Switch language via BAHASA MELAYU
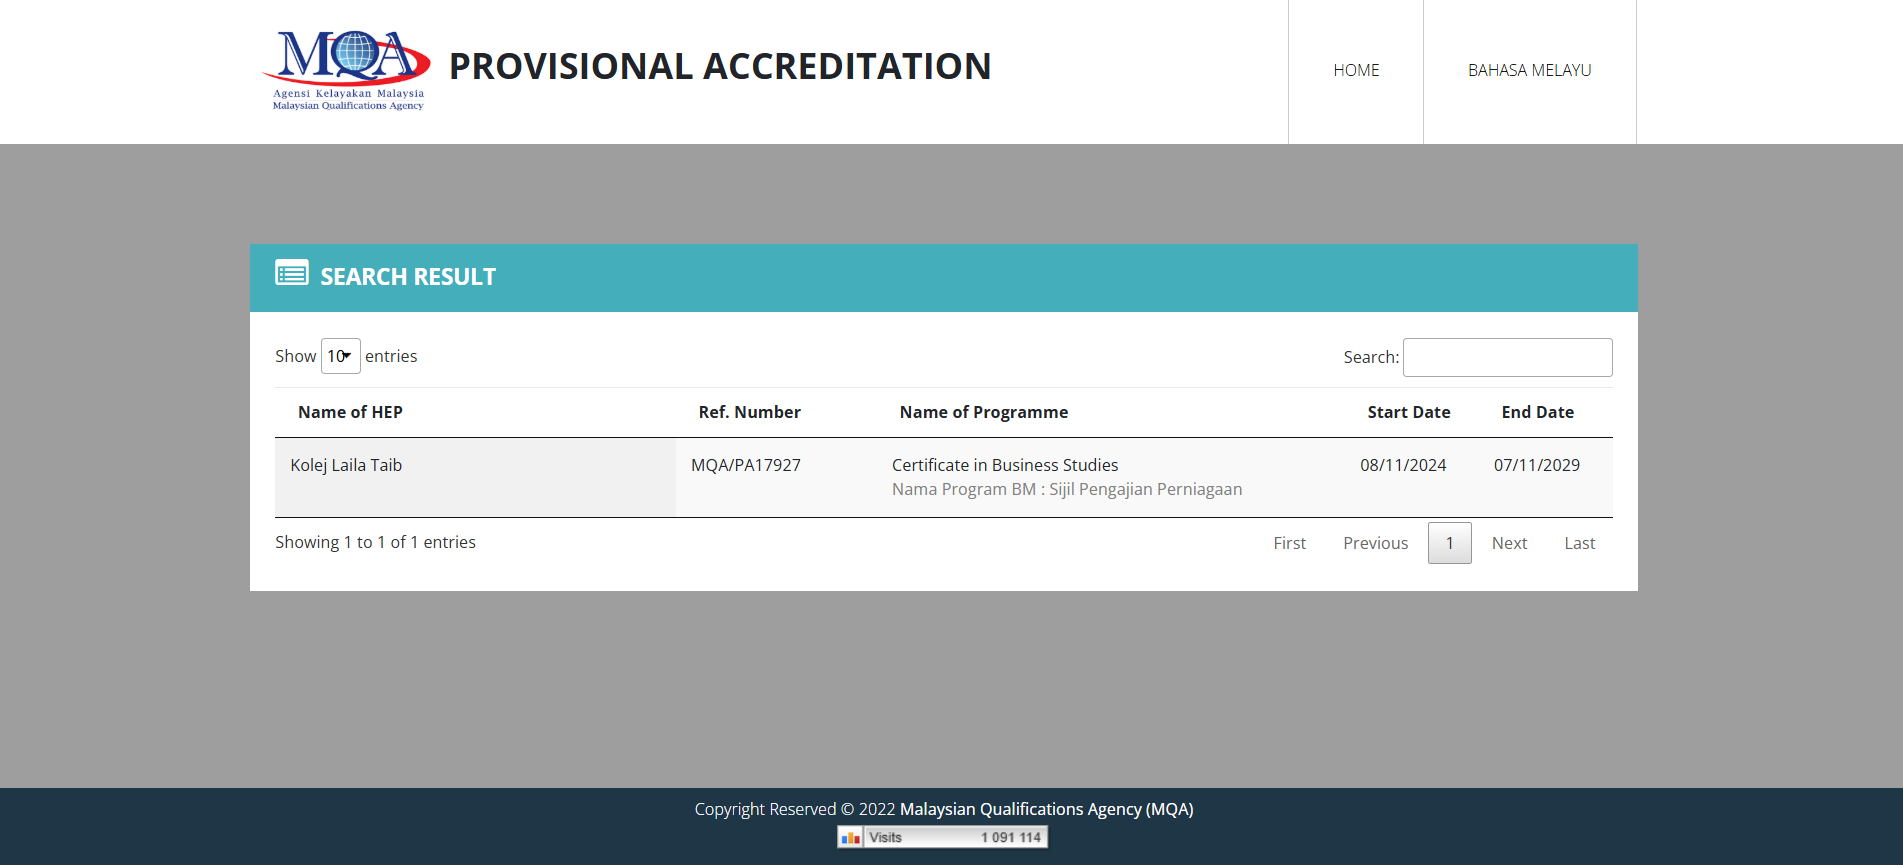Image resolution: width=1903 pixels, height=865 pixels. 1529,70
